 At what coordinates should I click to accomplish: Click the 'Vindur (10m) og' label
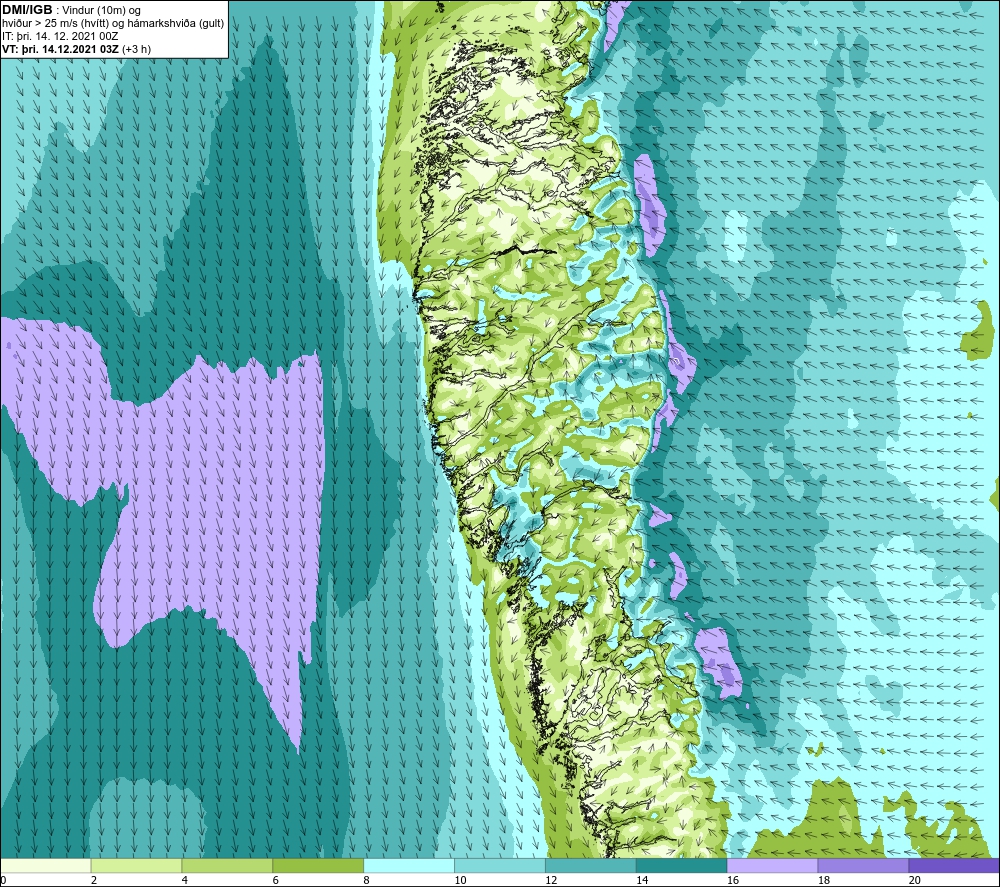click(x=103, y=11)
